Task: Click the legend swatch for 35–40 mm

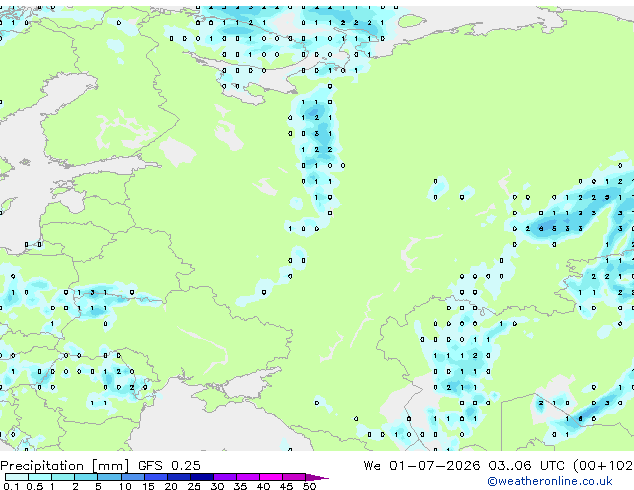Action: [248, 477]
